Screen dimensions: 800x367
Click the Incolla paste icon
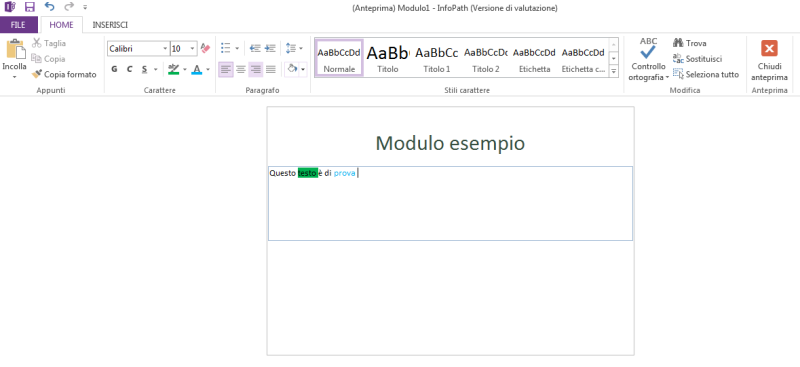coord(15,51)
